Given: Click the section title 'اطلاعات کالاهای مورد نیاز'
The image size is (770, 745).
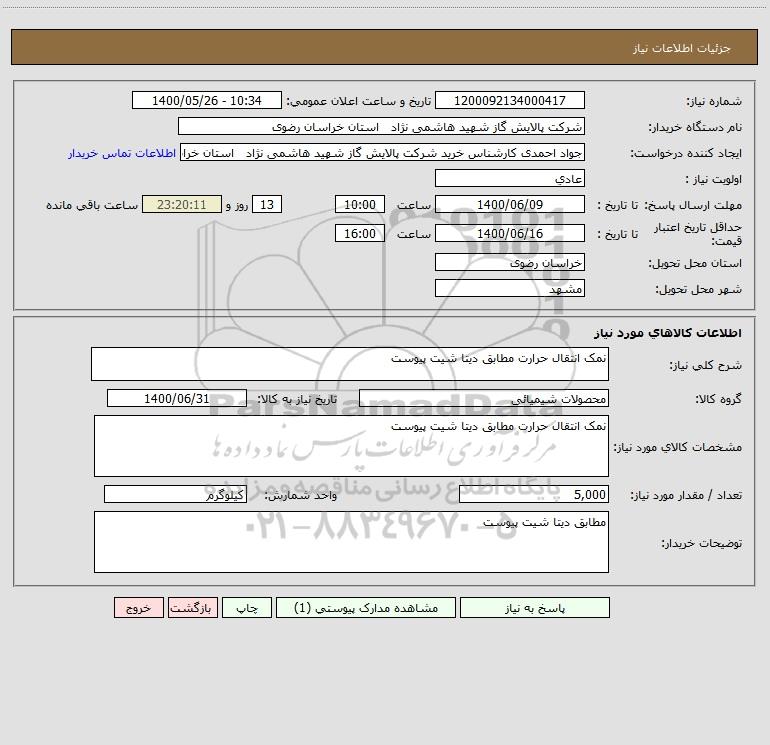Looking at the screenshot, I should 668,333.
